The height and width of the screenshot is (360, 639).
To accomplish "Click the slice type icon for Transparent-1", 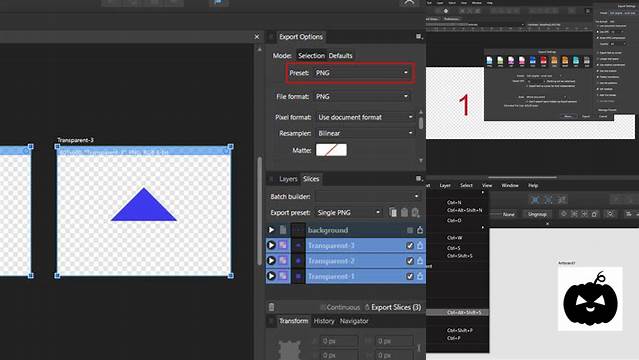I will (x=283, y=276).
